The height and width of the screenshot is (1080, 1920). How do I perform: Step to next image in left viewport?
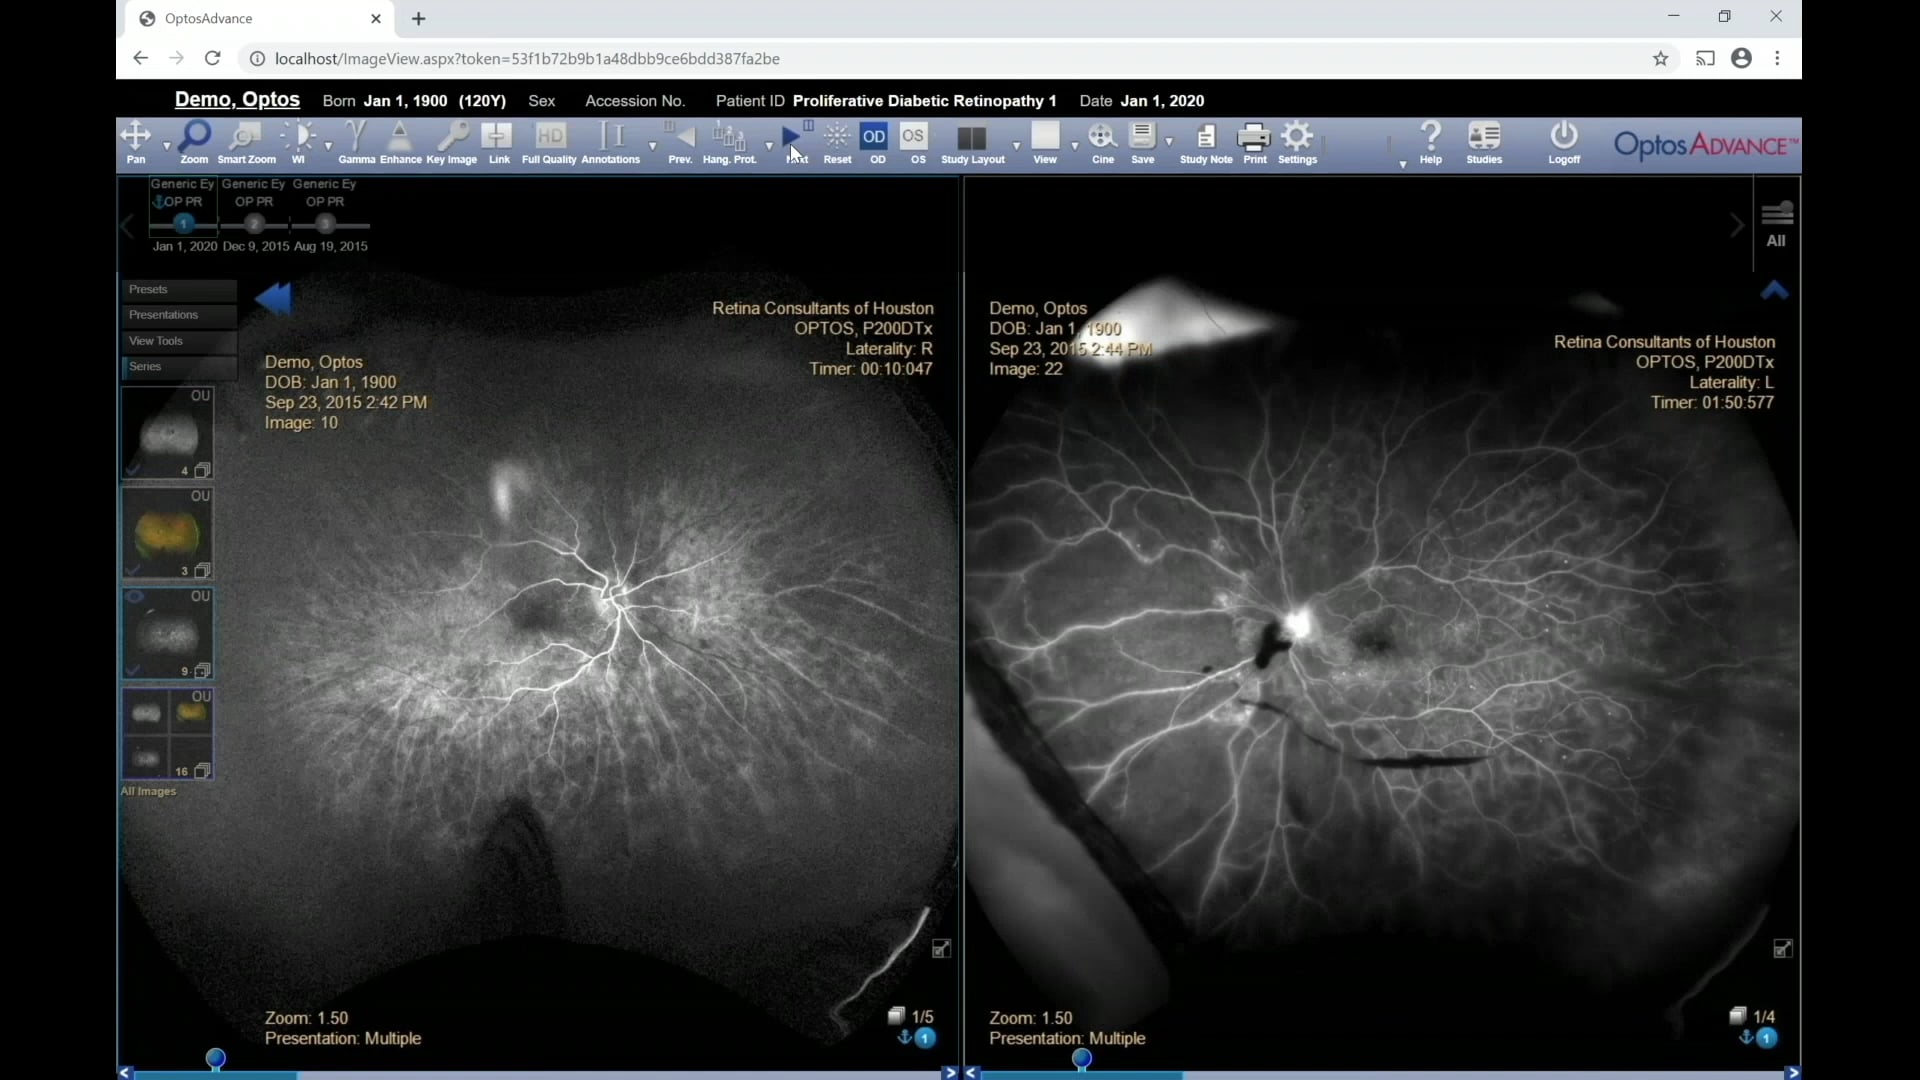[x=950, y=1073]
